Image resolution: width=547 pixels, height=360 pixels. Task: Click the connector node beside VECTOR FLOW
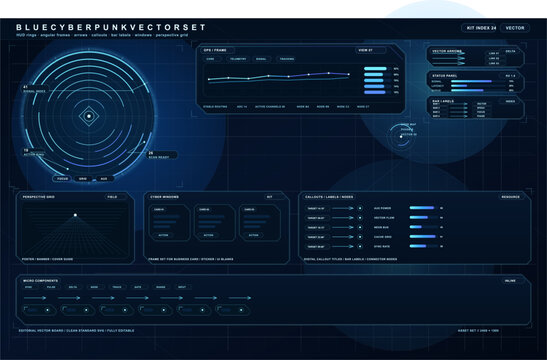(x=360, y=218)
